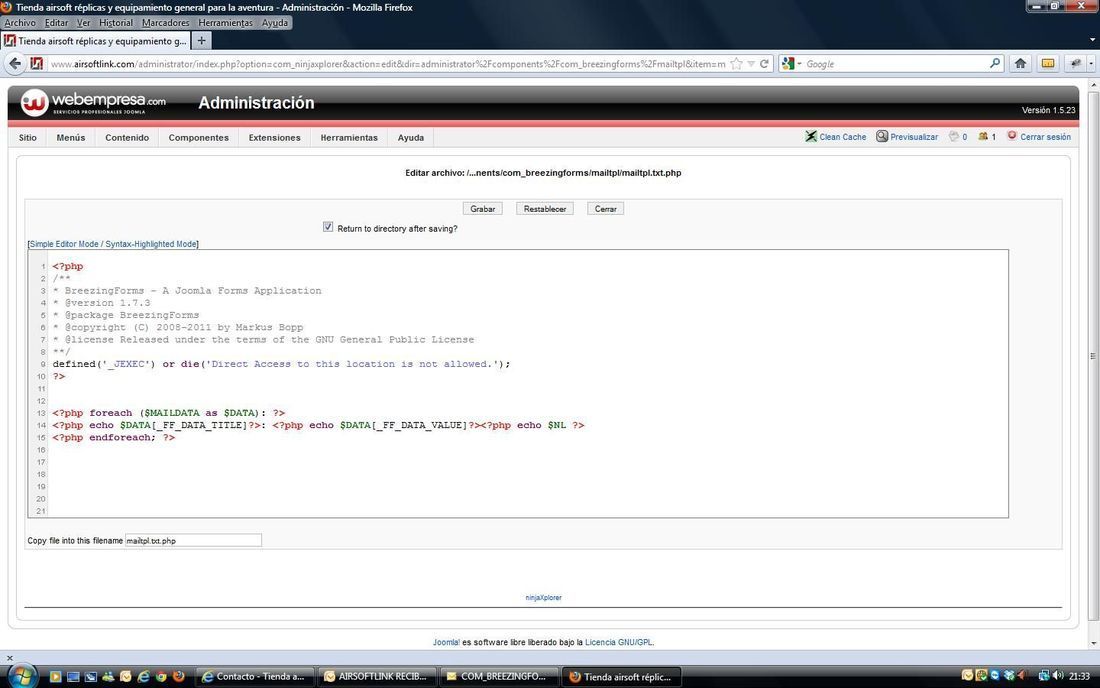Open the Sitio admin menu
Viewport: 1100px width, 688px height.
click(x=27, y=137)
